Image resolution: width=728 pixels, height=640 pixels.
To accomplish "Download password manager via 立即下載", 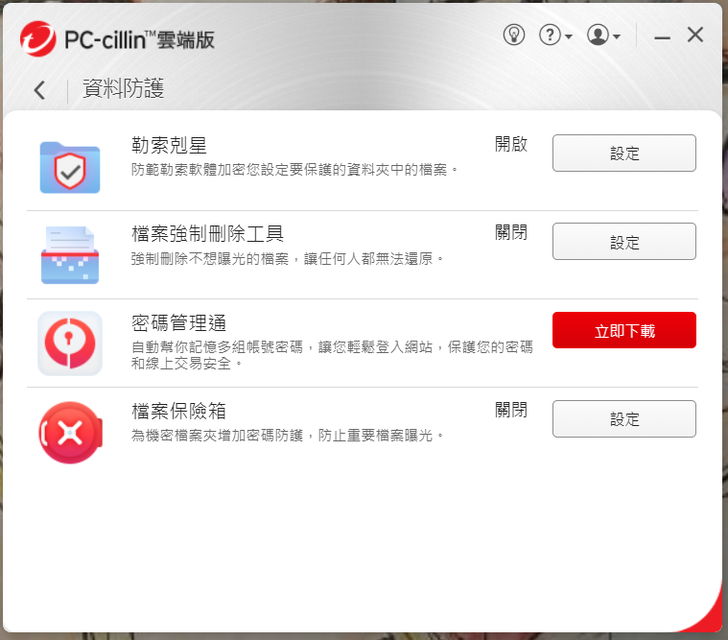I will click(x=624, y=330).
